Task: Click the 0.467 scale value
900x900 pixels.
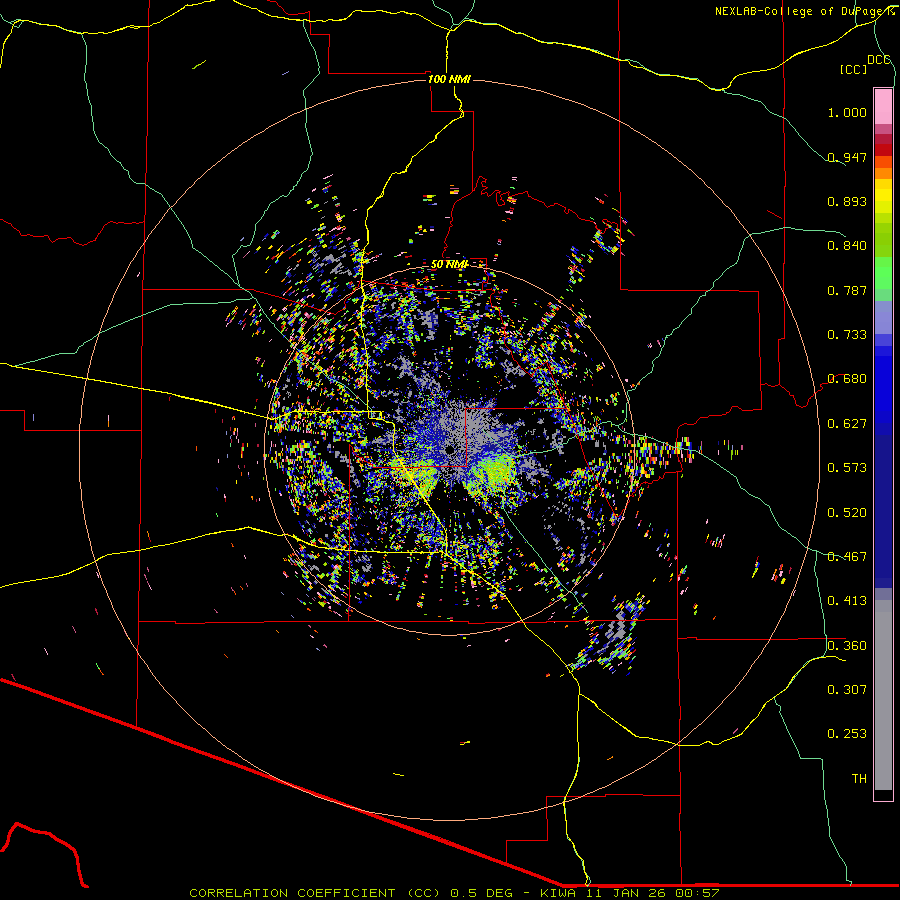Action: (847, 557)
